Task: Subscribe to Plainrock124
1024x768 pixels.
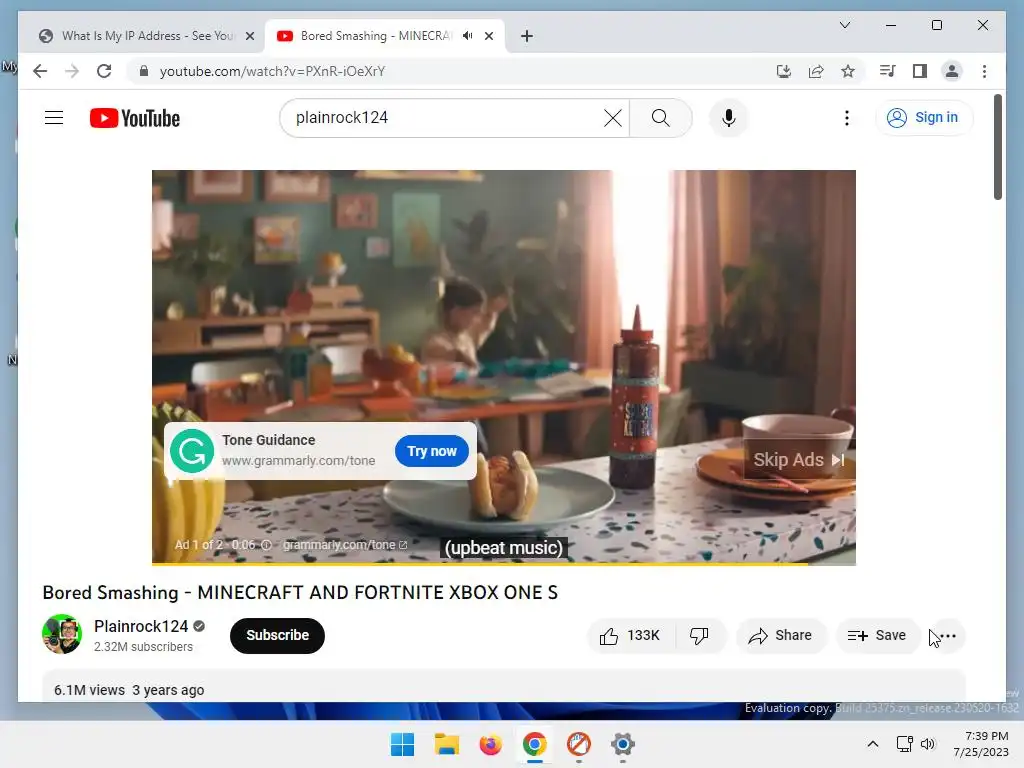Action: tap(277, 635)
